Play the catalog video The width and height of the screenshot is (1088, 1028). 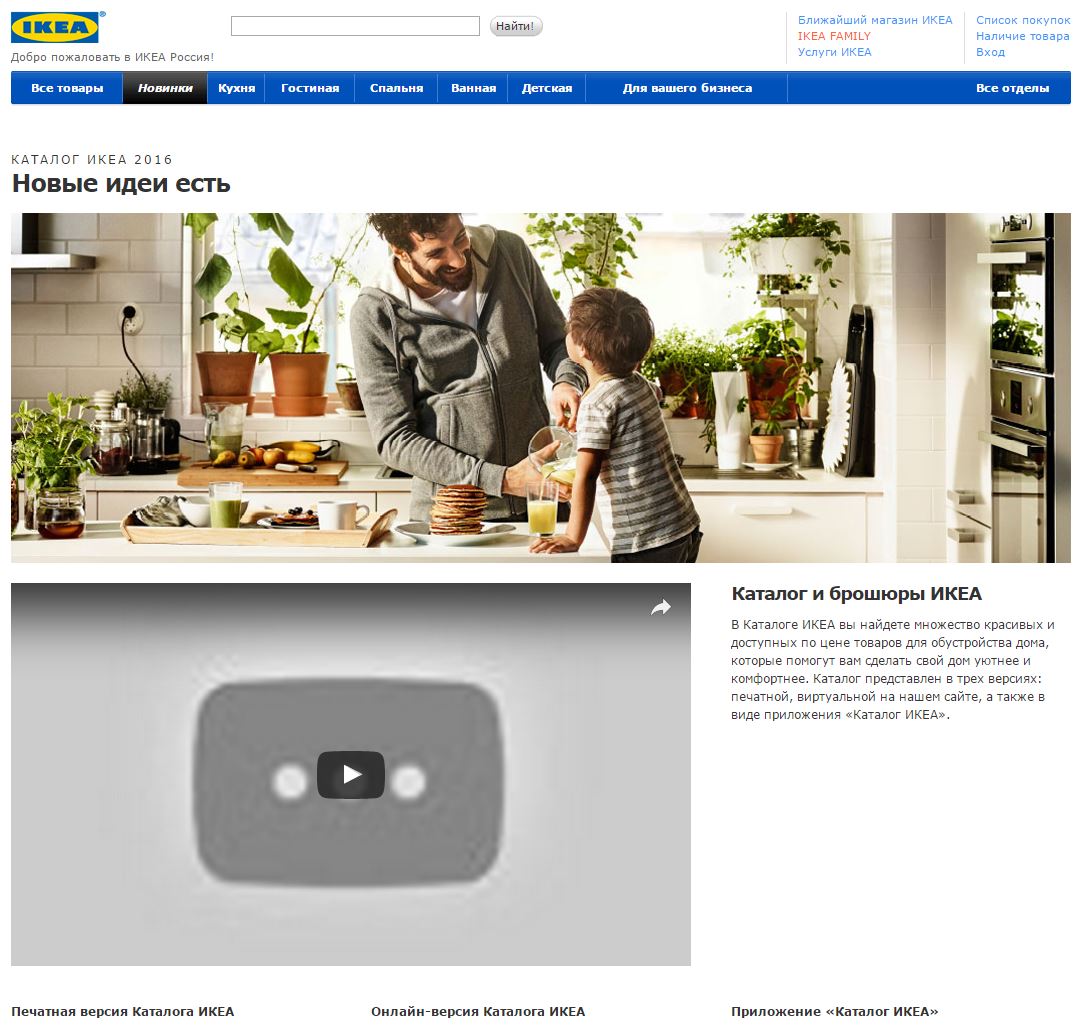pos(350,774)
